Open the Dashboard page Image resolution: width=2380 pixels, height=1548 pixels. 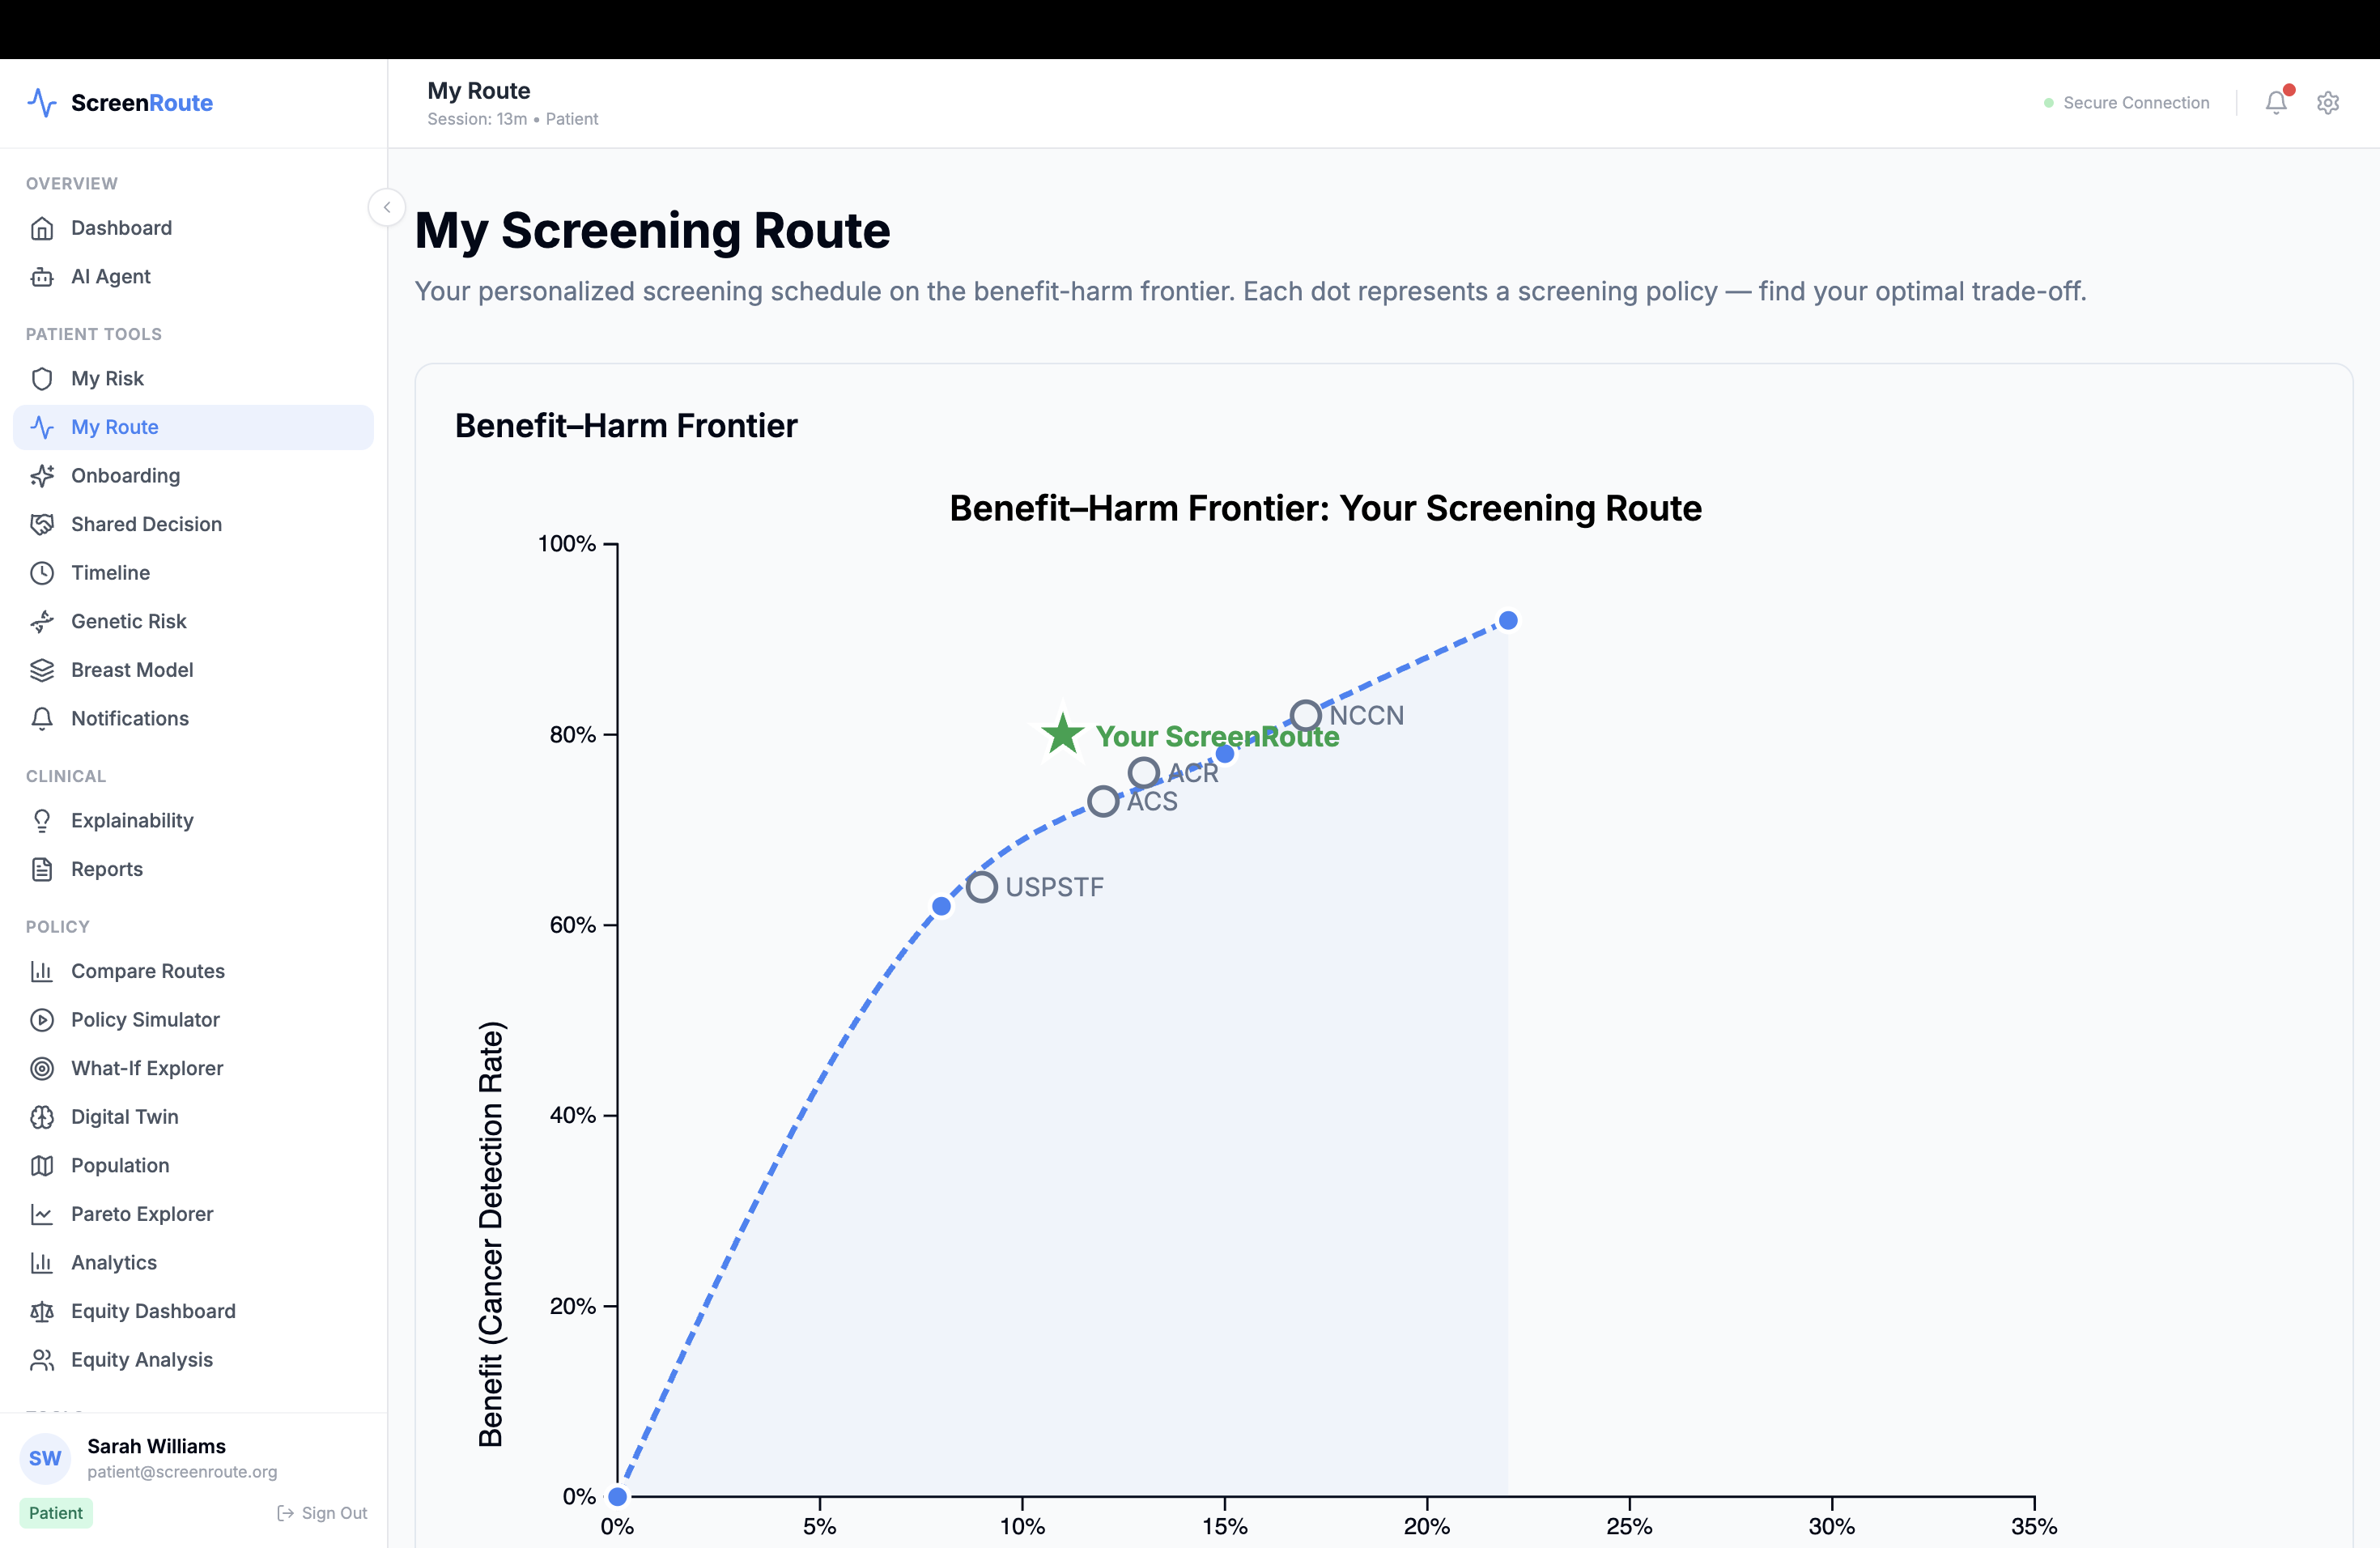pyautogui.click(x=121, y=228)
